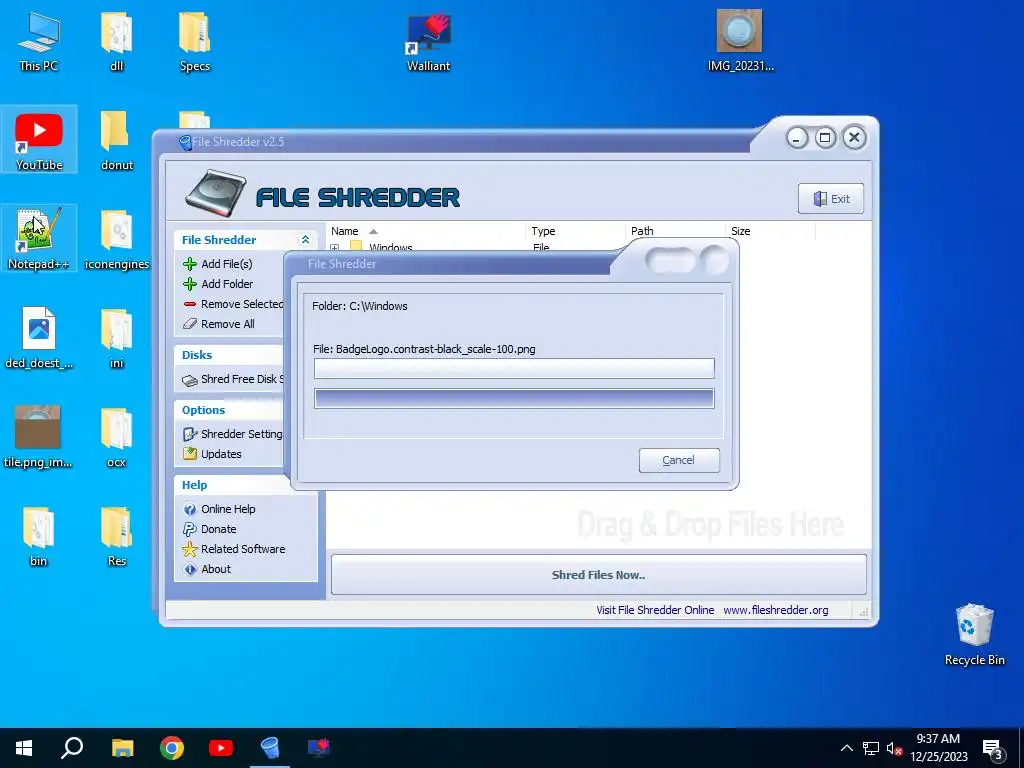Viewport: 1024px width, 768px height.
Task: Grab the window size grip in status bar
Action: pyautogui.click(x=864, y=612)
